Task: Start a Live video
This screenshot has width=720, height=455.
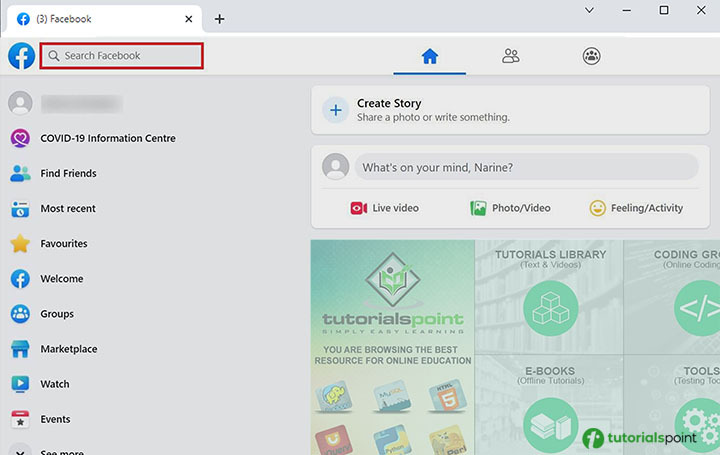Action: coord(384,208)
